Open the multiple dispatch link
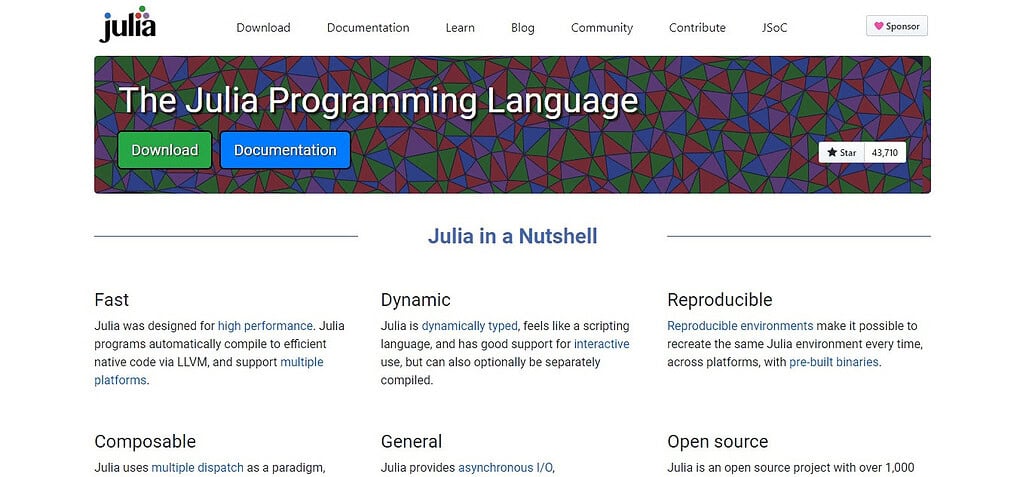The image size is (1023, 477). pos(198,467)
